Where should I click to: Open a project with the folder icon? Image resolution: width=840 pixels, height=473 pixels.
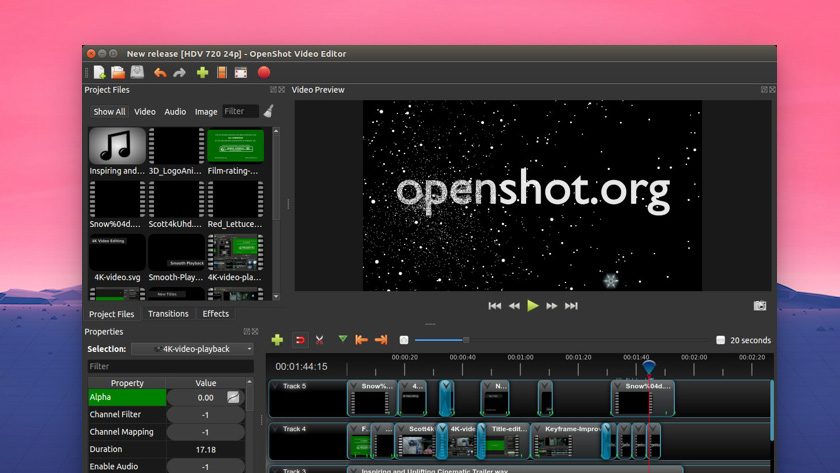point(118,72)
